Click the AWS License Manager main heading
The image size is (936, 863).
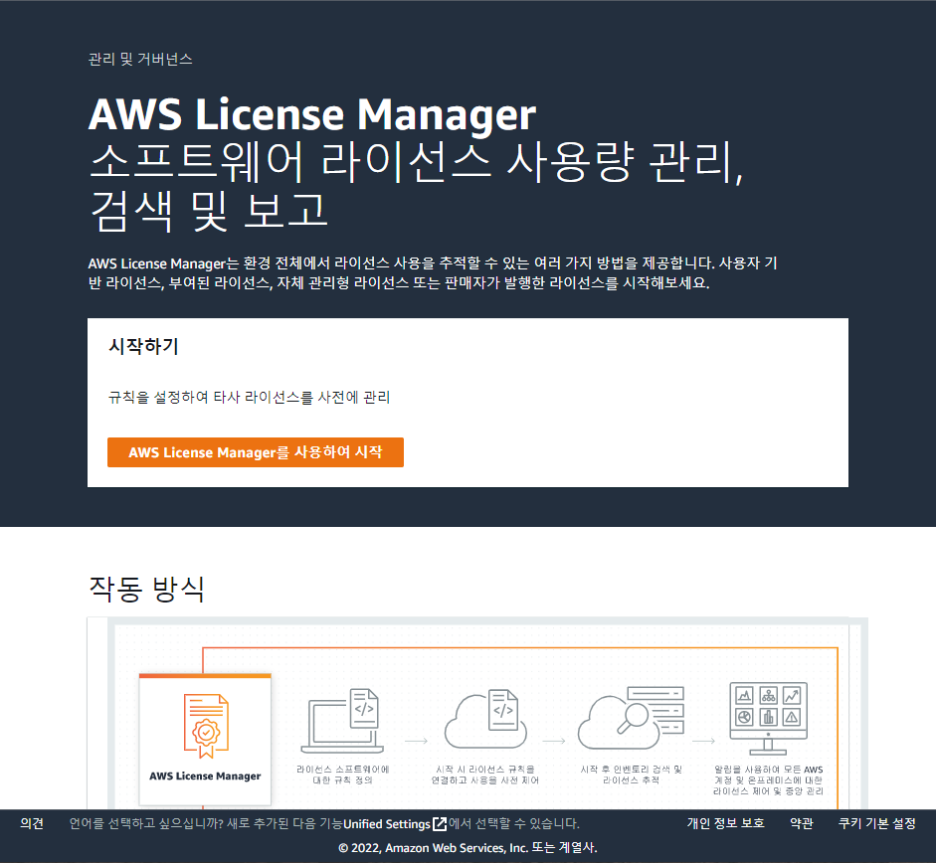(x=312, y=114)
